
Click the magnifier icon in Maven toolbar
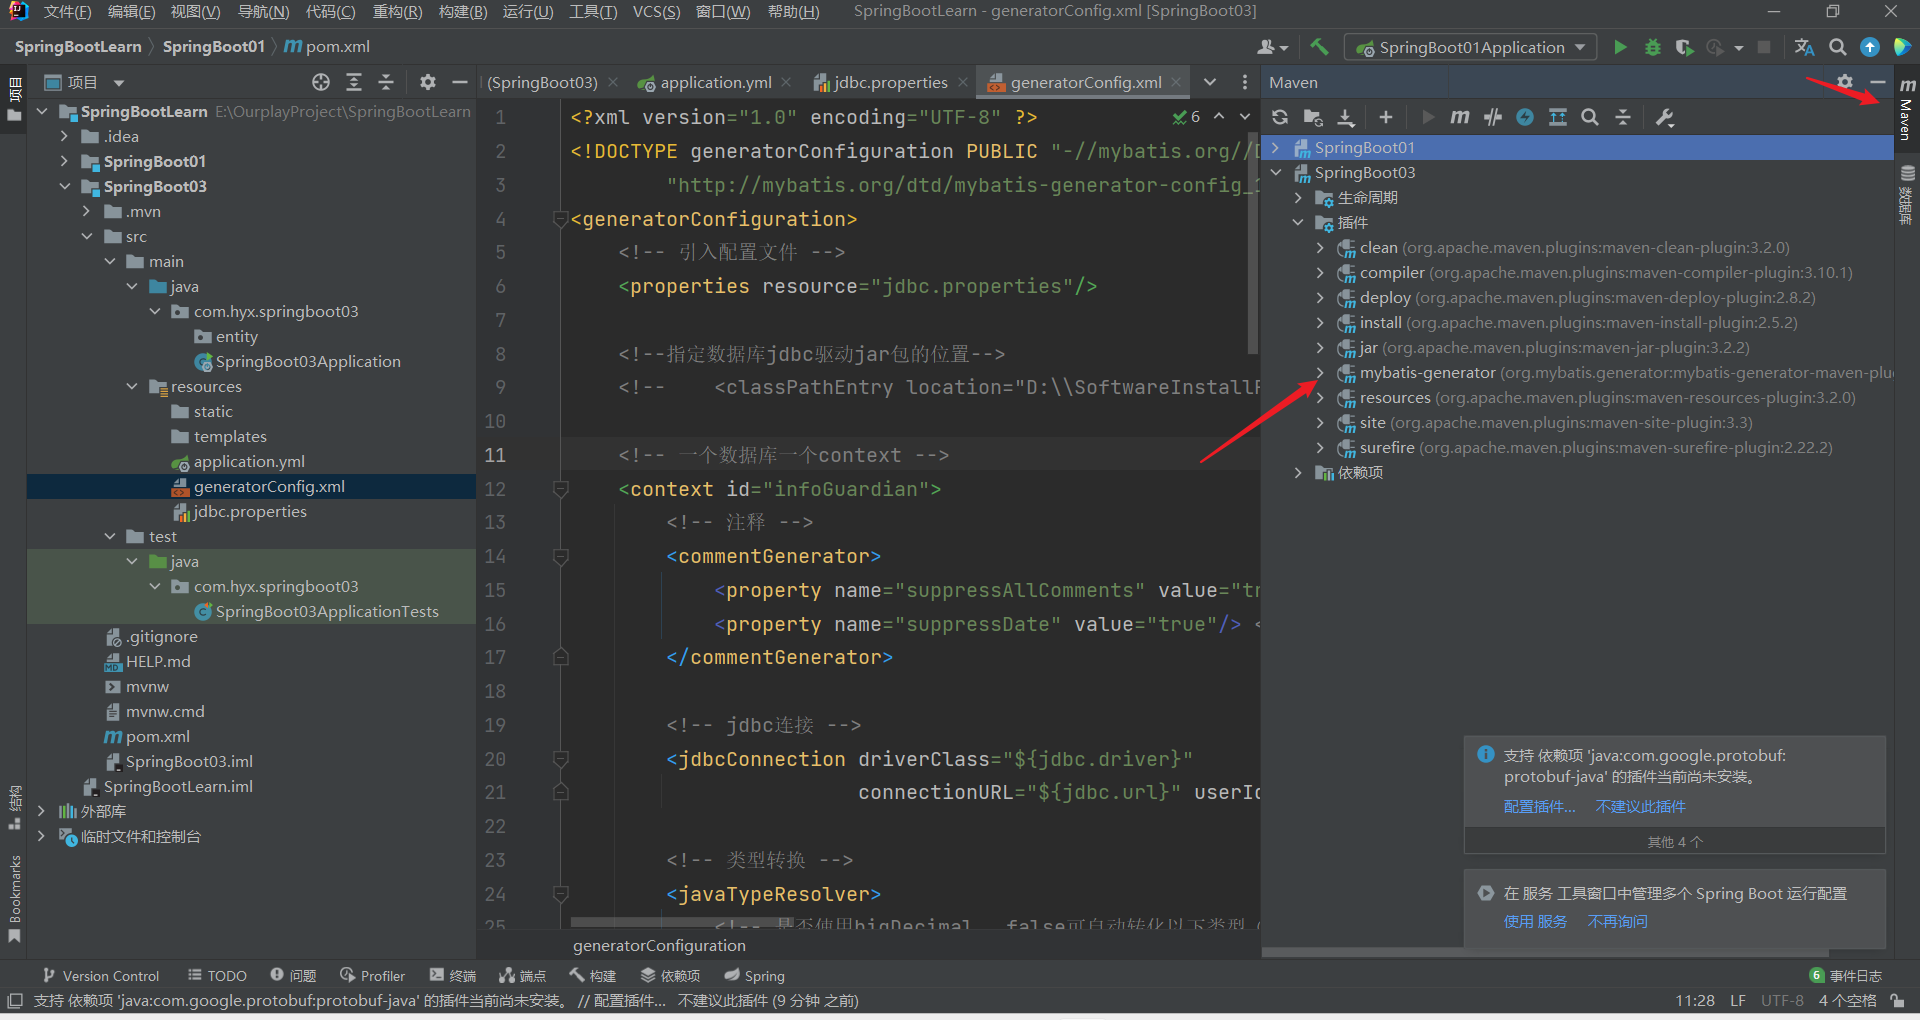1589,118
